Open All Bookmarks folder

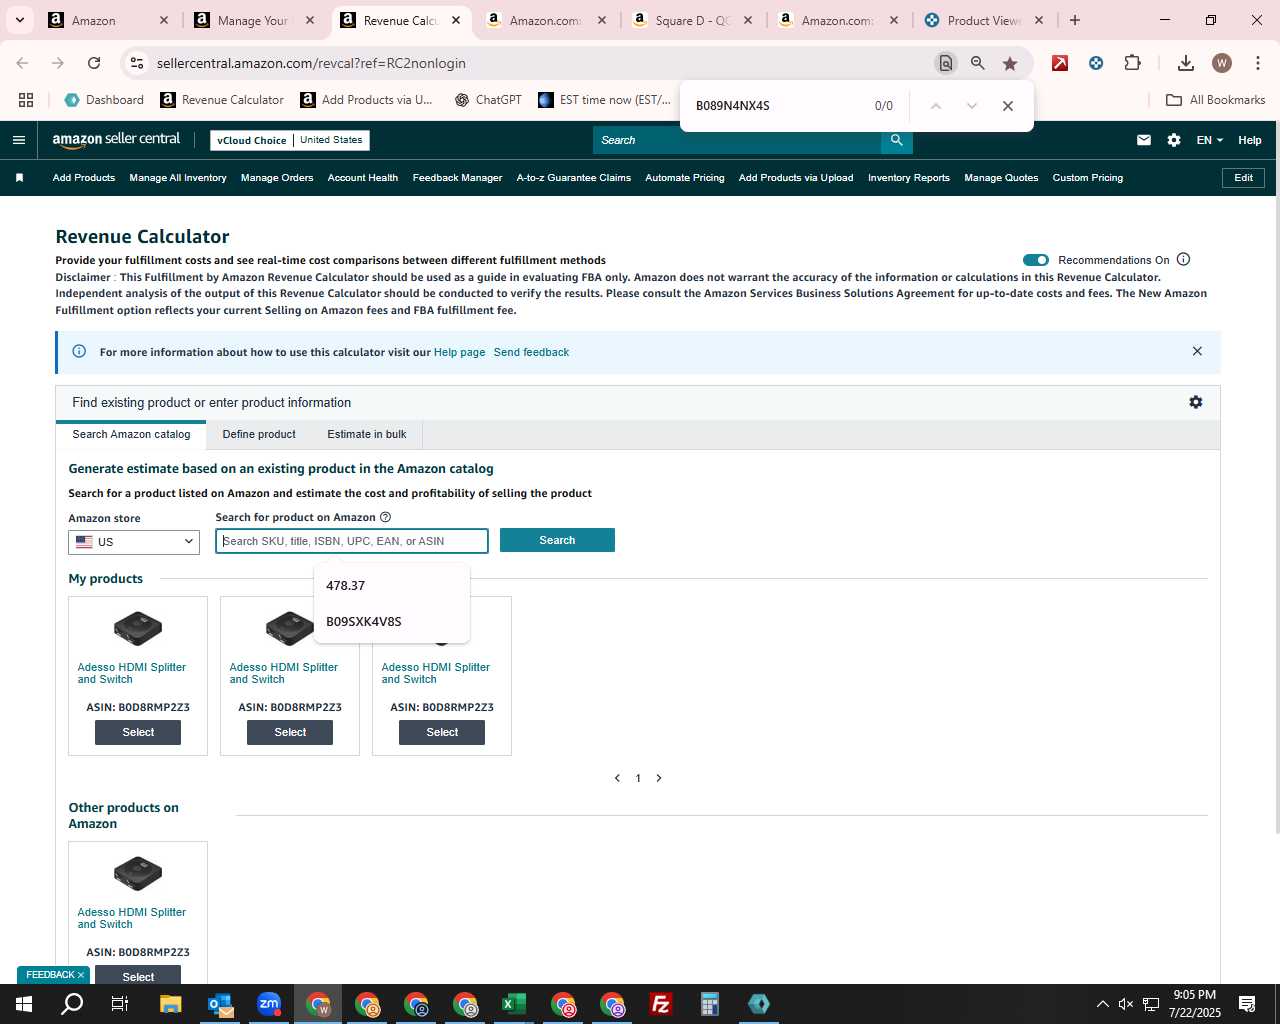coord(1216,100)
